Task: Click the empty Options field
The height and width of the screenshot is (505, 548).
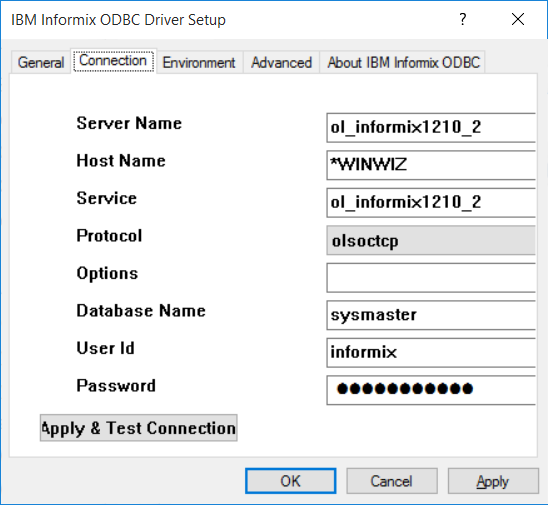Action: [x=431, y=278]
